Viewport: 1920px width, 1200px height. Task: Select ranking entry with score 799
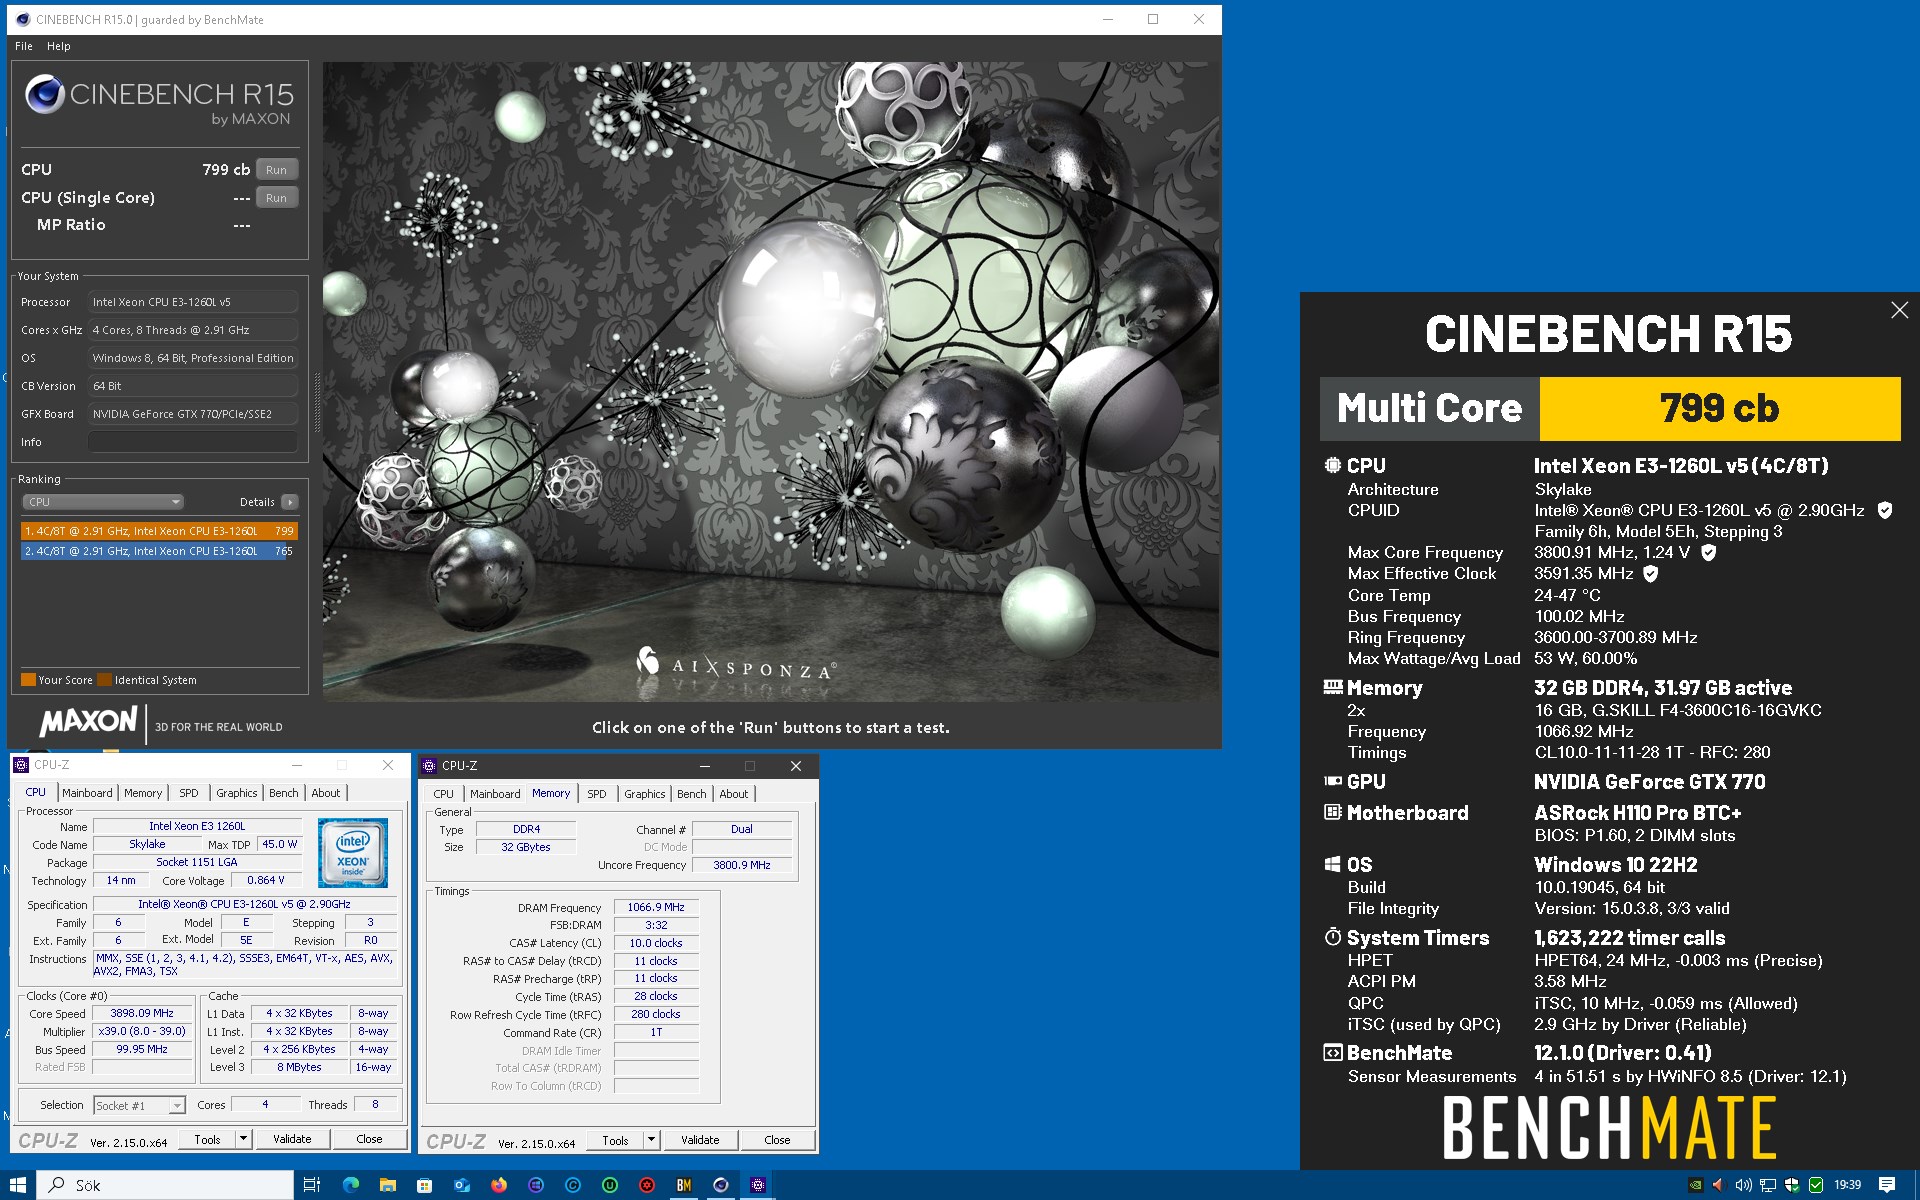159,531
